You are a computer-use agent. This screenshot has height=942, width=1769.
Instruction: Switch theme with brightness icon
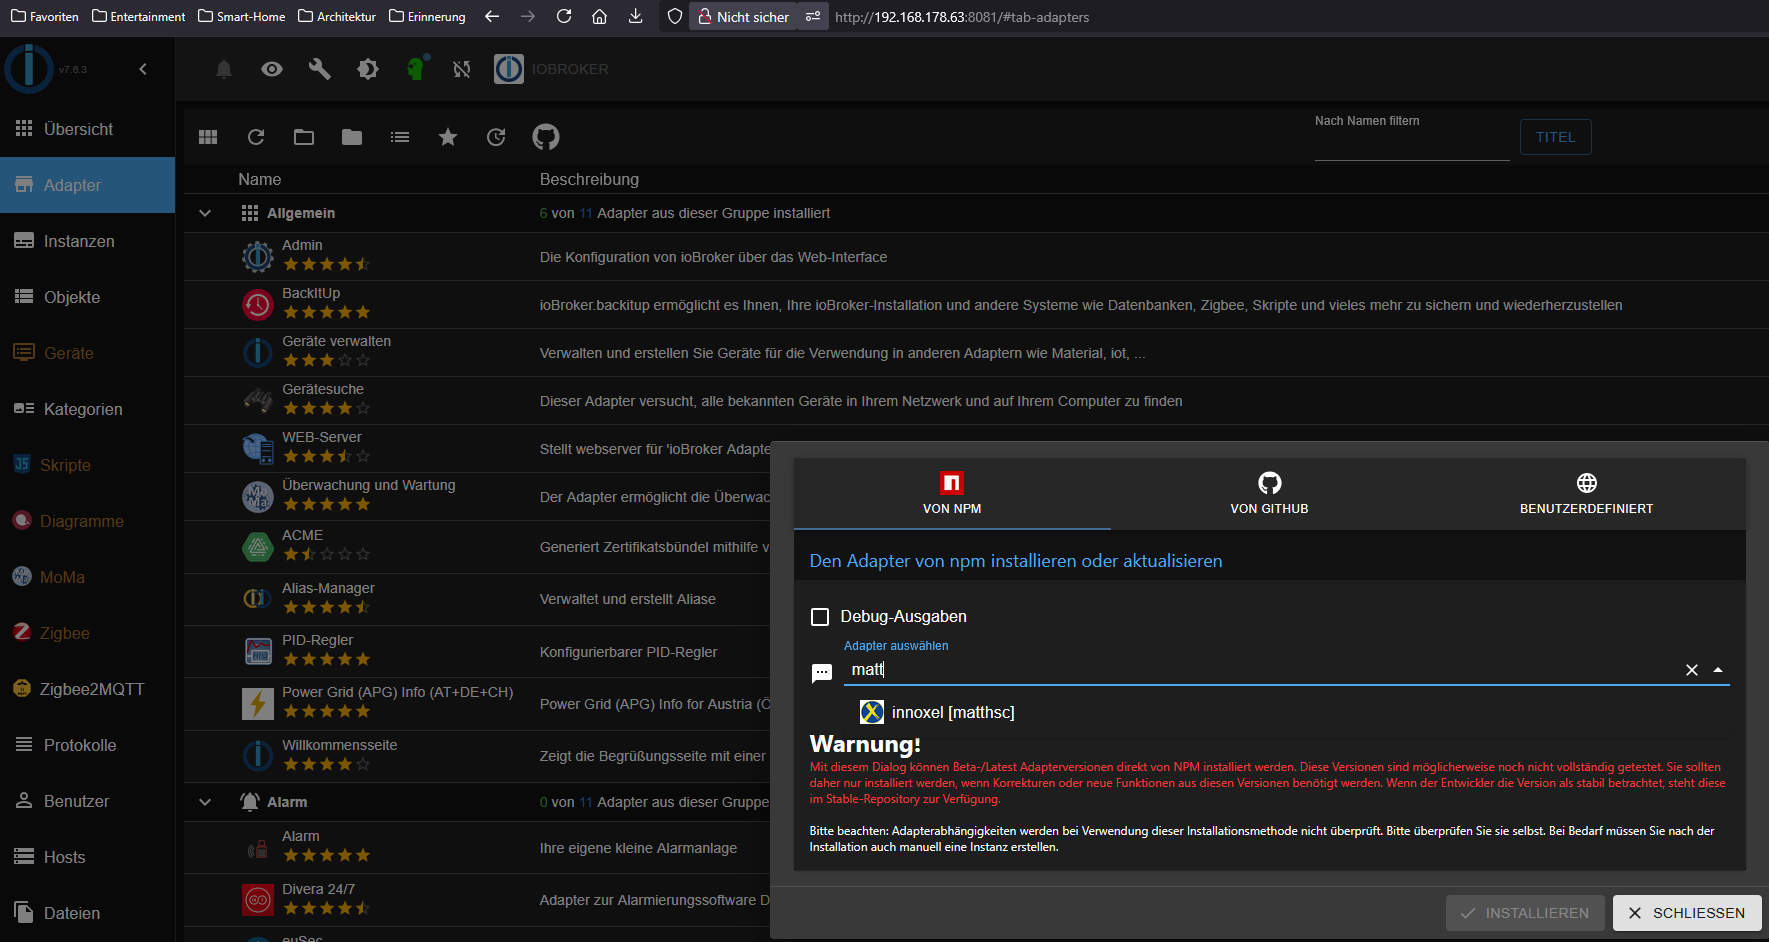[x=368, y=69]
